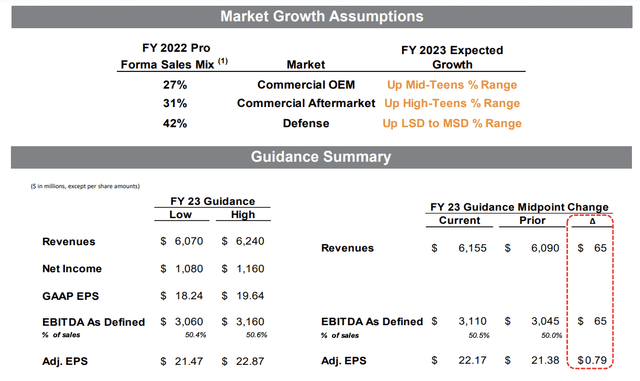Viewport: 640px width, 381px height.
Task: Click the Up LSD to MSD % Range text
Action: (452, 123)
